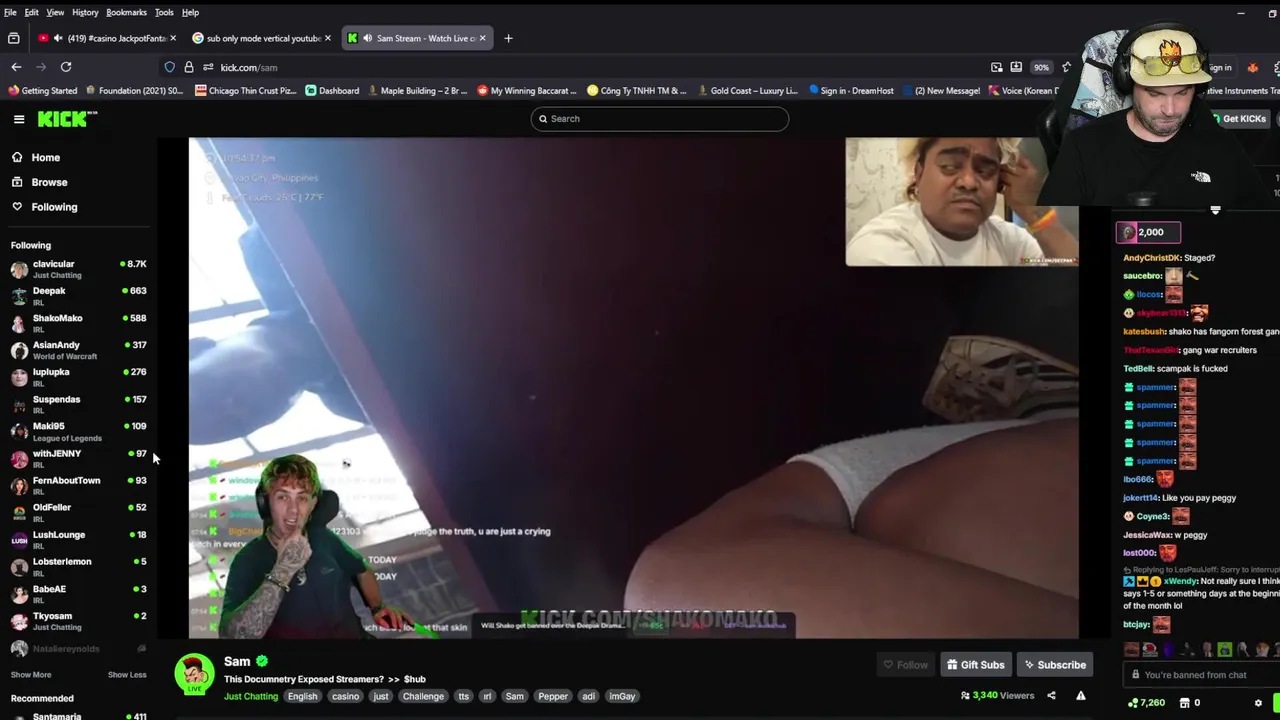Expand following list with Show More

31,675
